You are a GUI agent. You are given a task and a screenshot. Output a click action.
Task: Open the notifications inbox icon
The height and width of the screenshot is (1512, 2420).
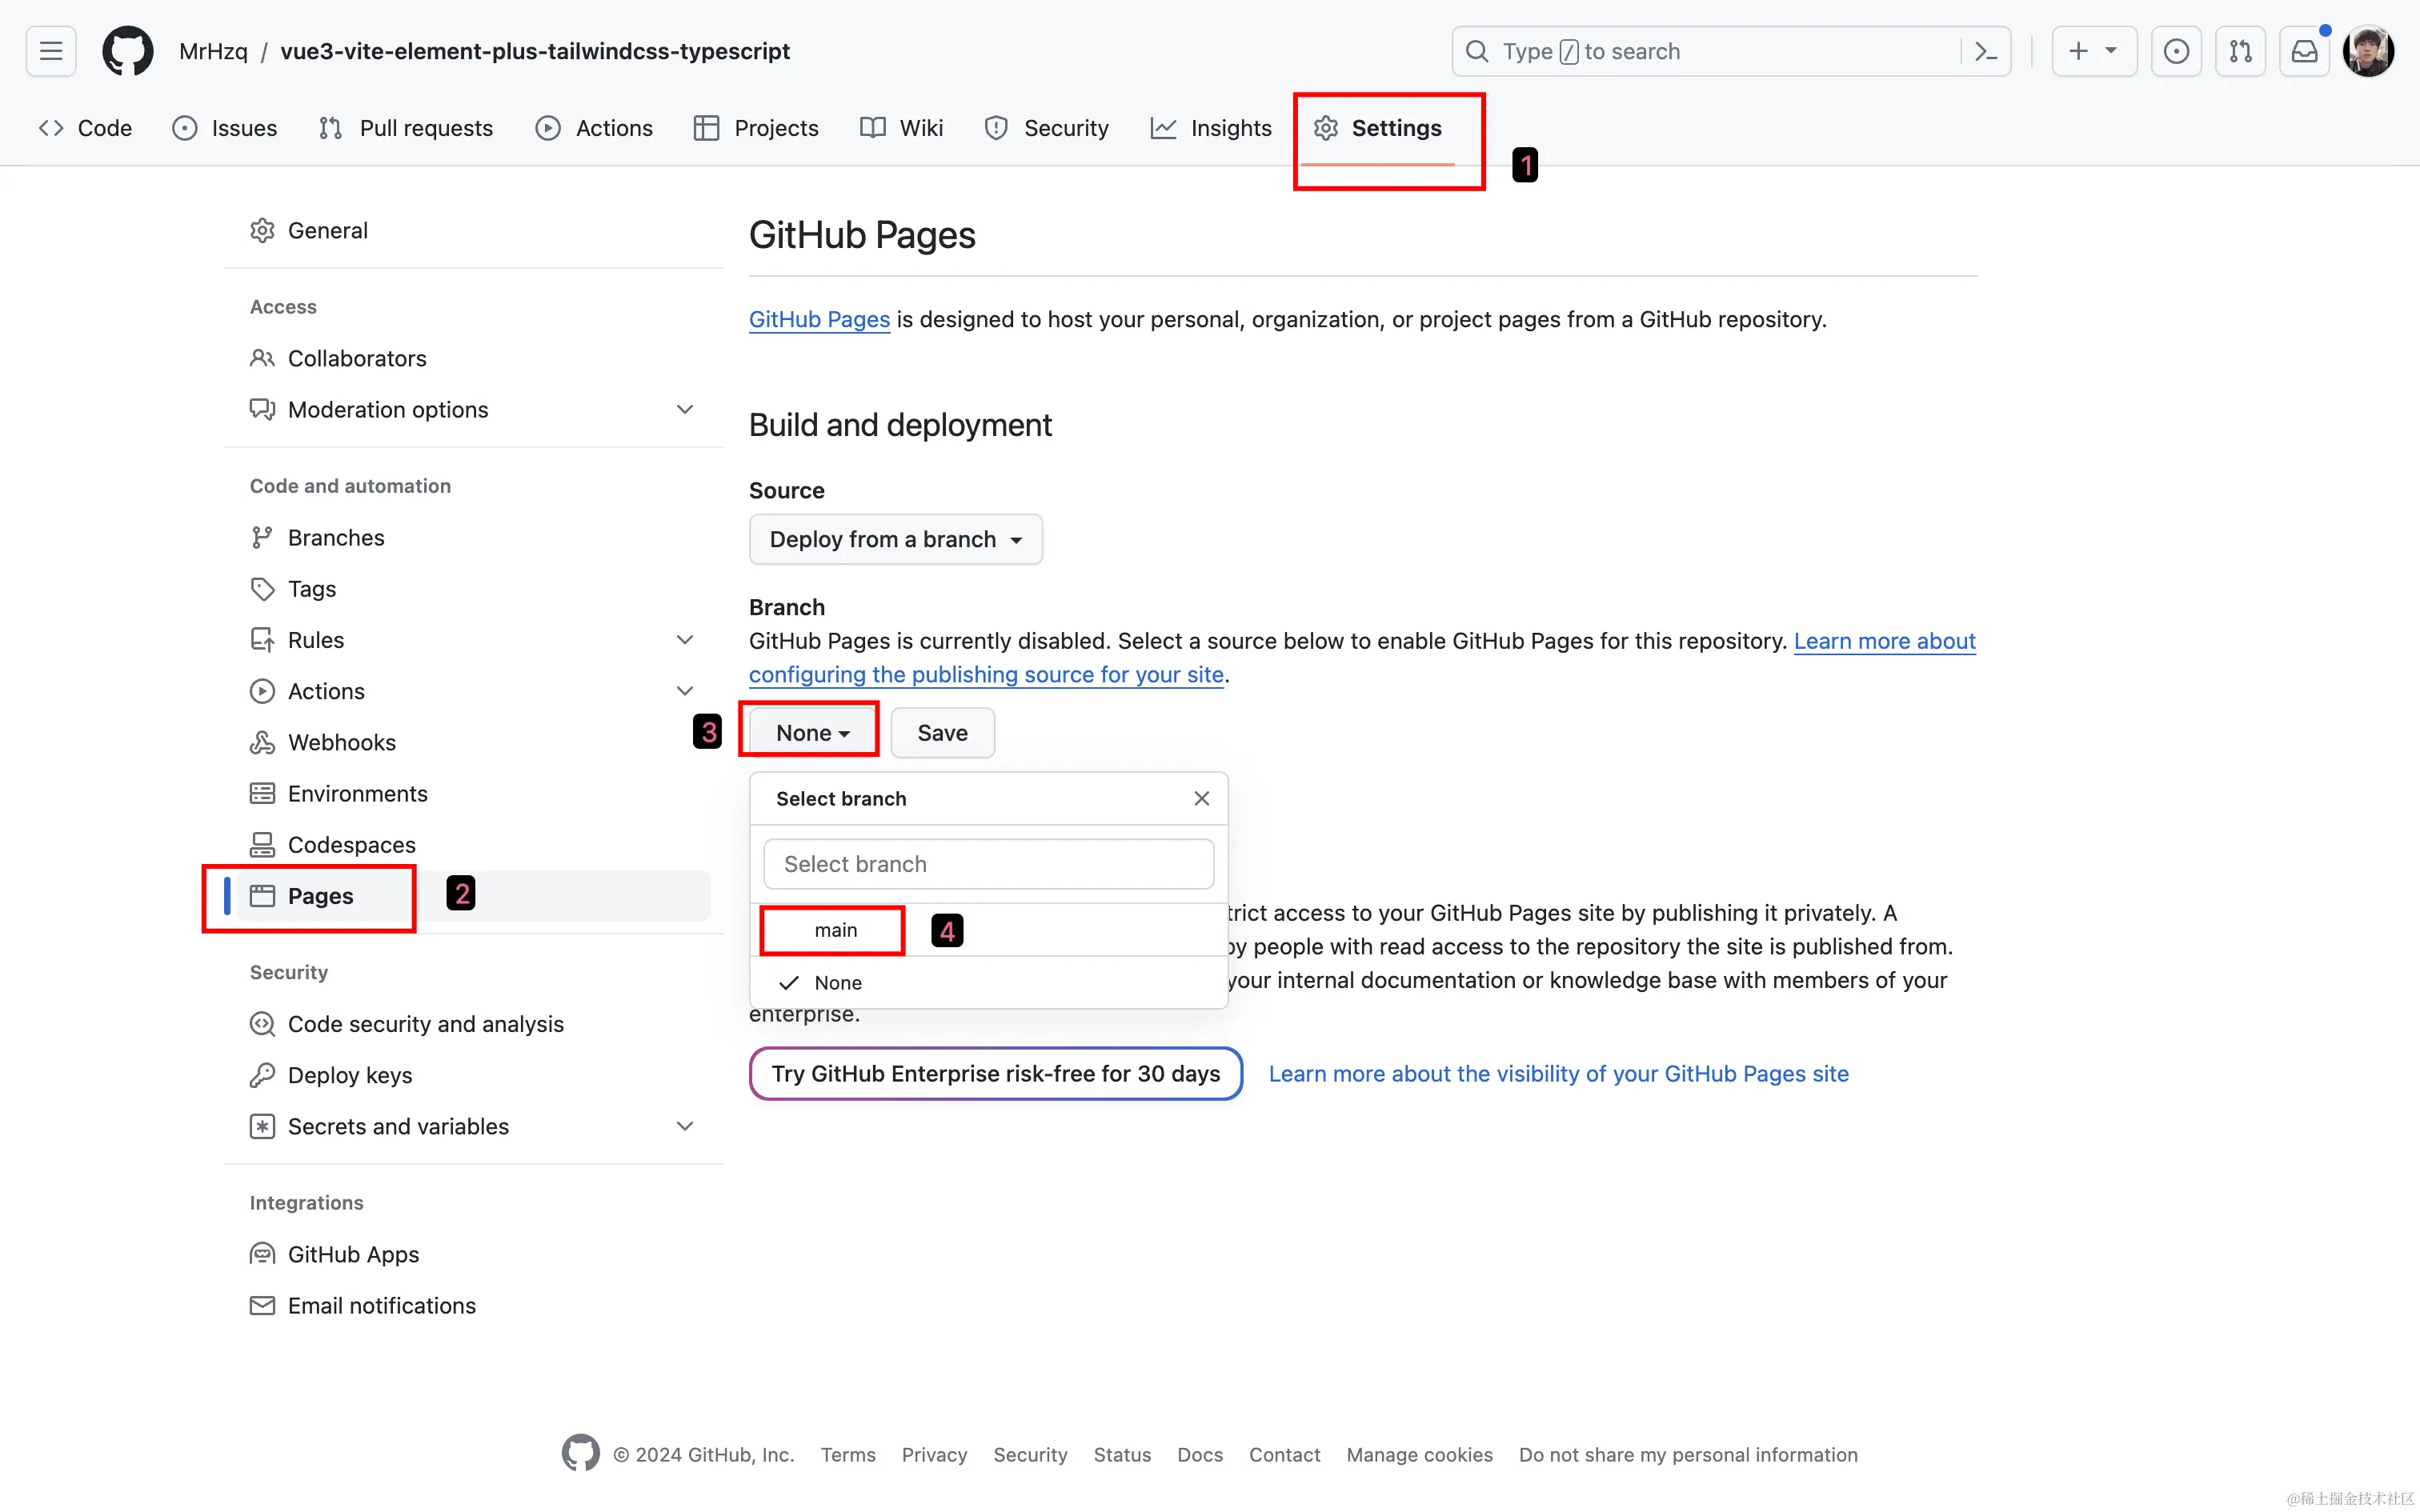[2304, 51]
